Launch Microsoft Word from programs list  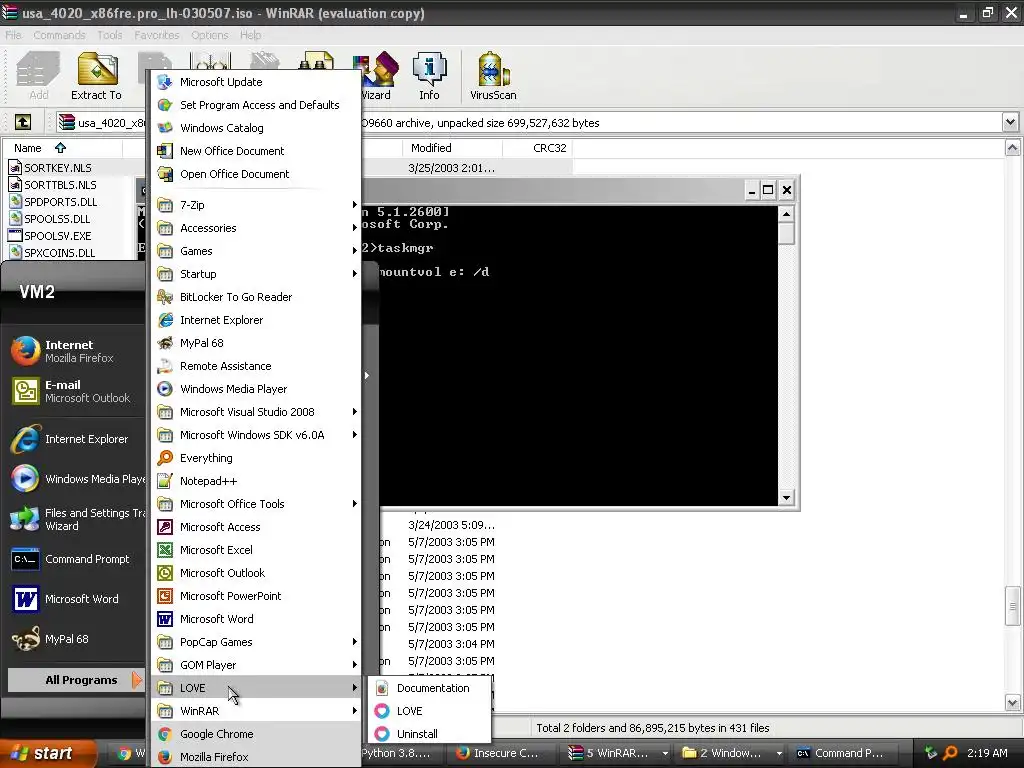coord(257,619)
